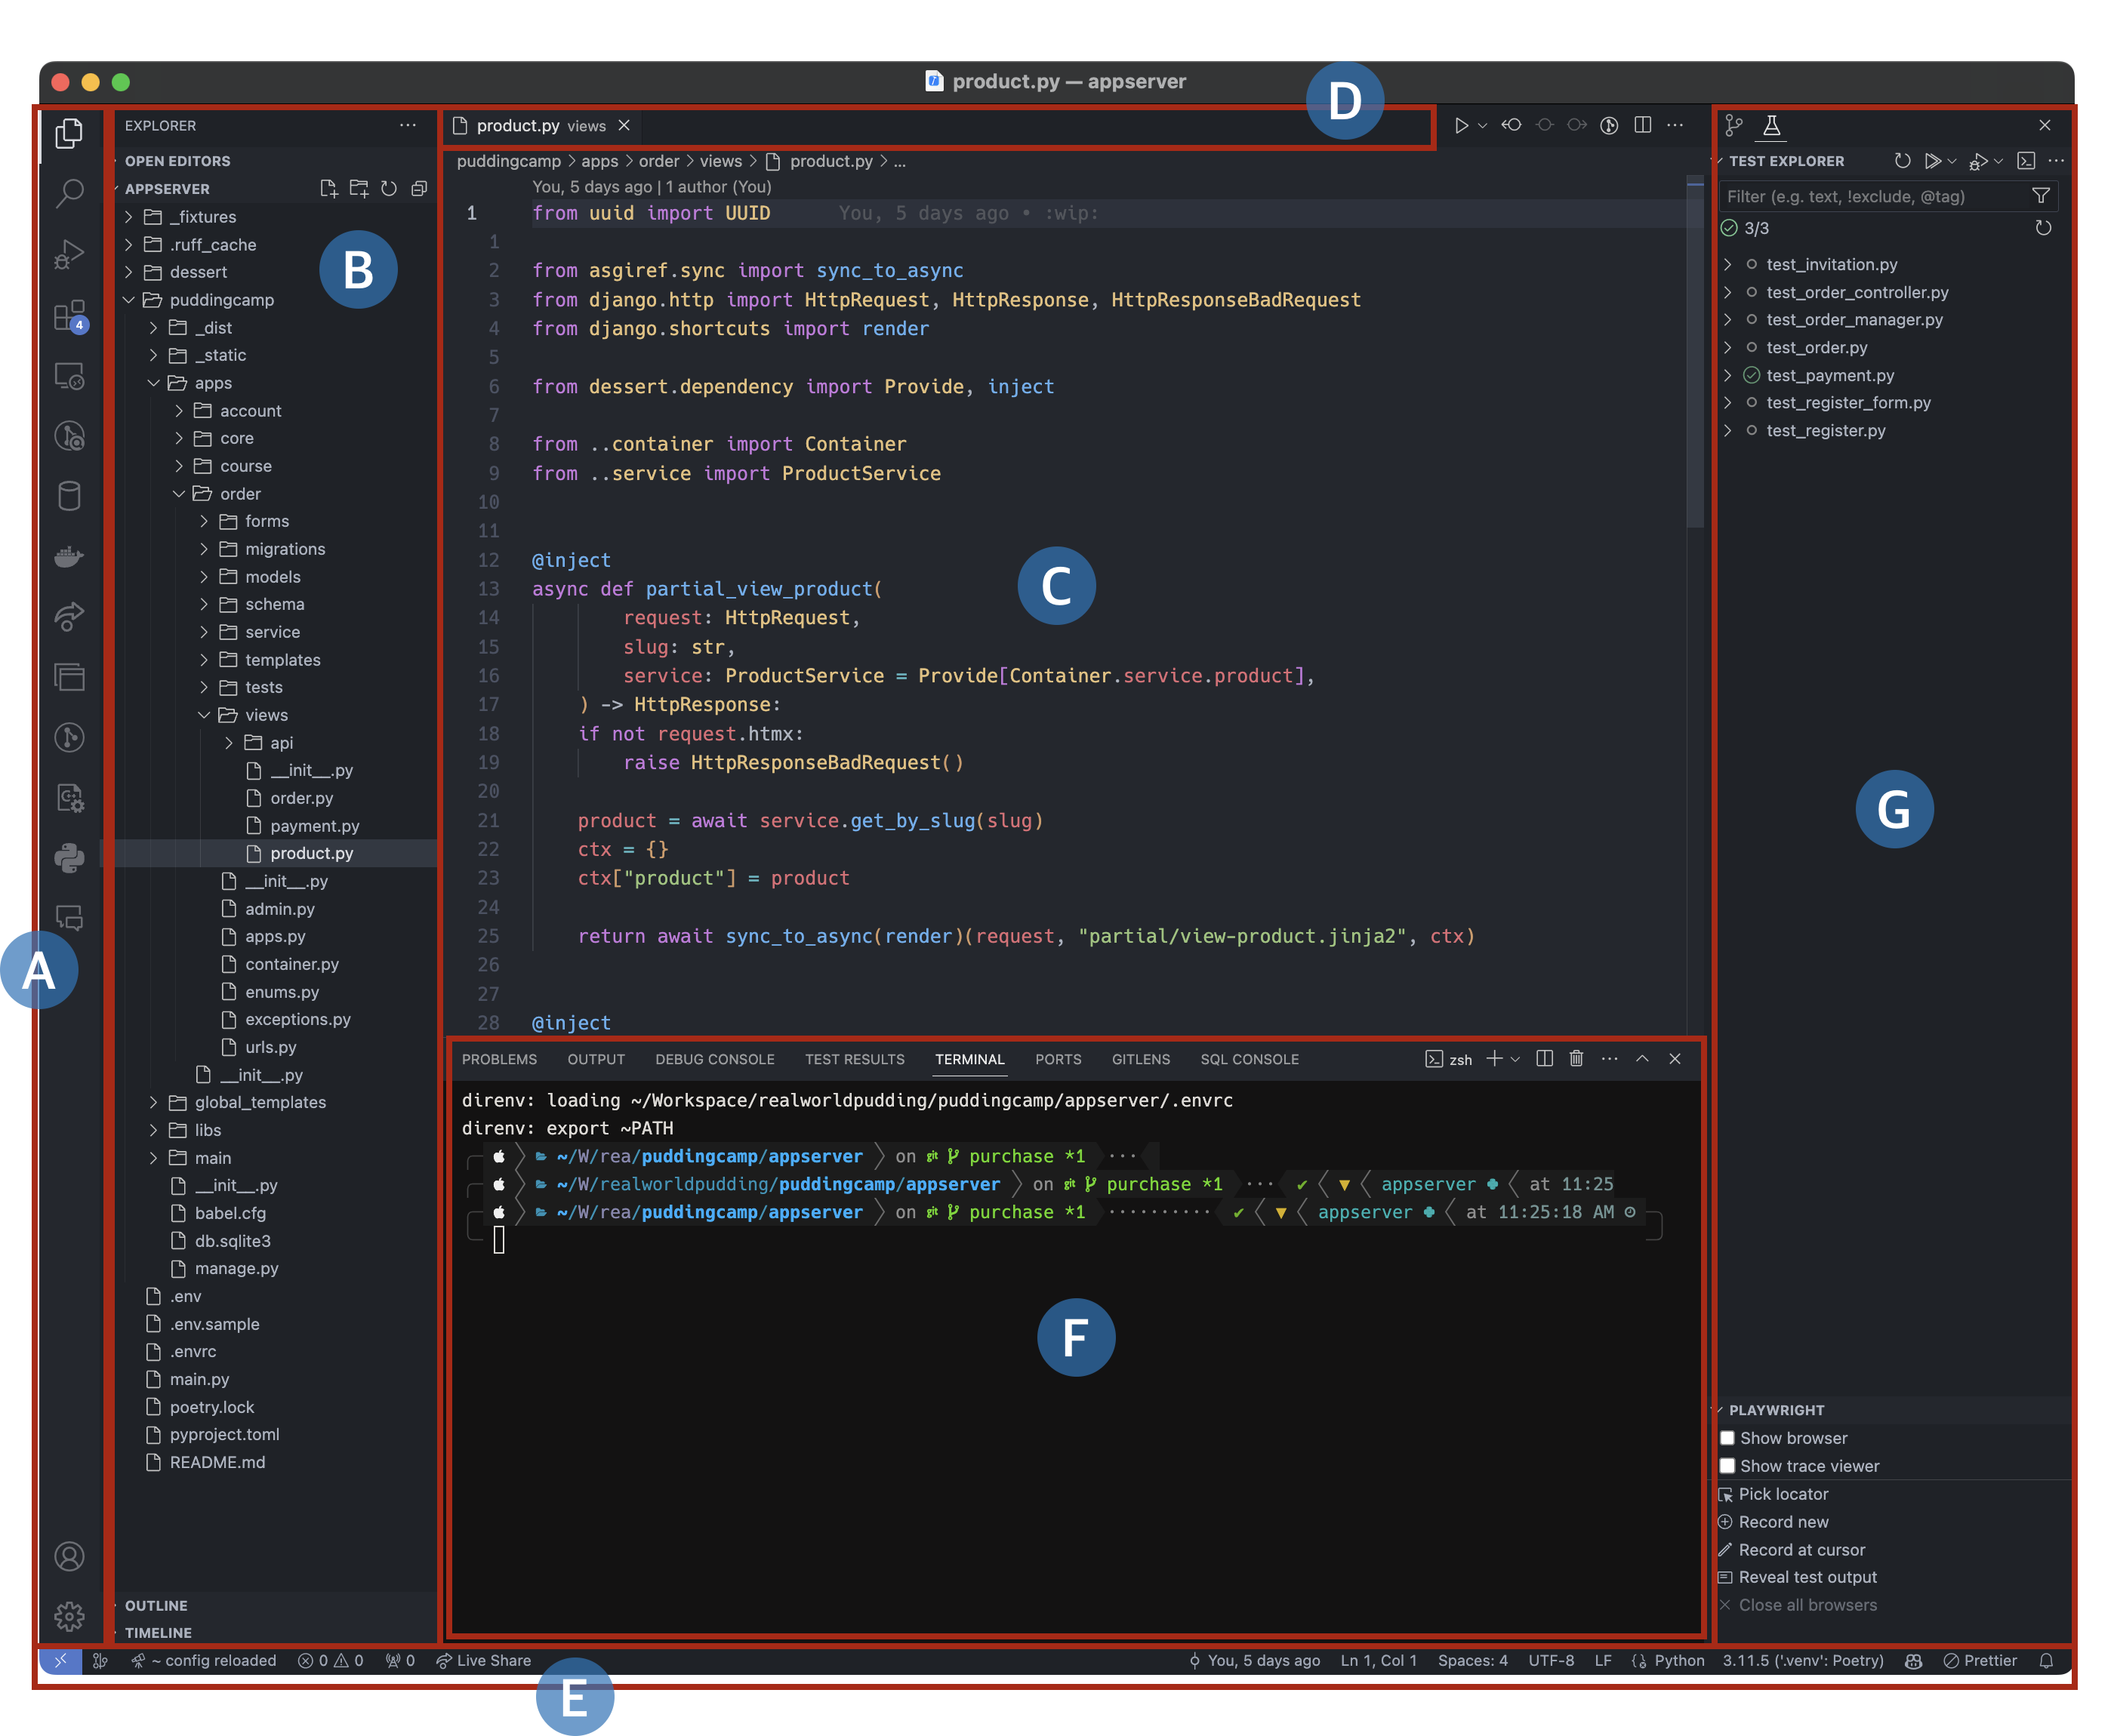Click New File icon in APPSERVER header
Viewport: 2114px width, 1736px height.
tap(328, 188)
